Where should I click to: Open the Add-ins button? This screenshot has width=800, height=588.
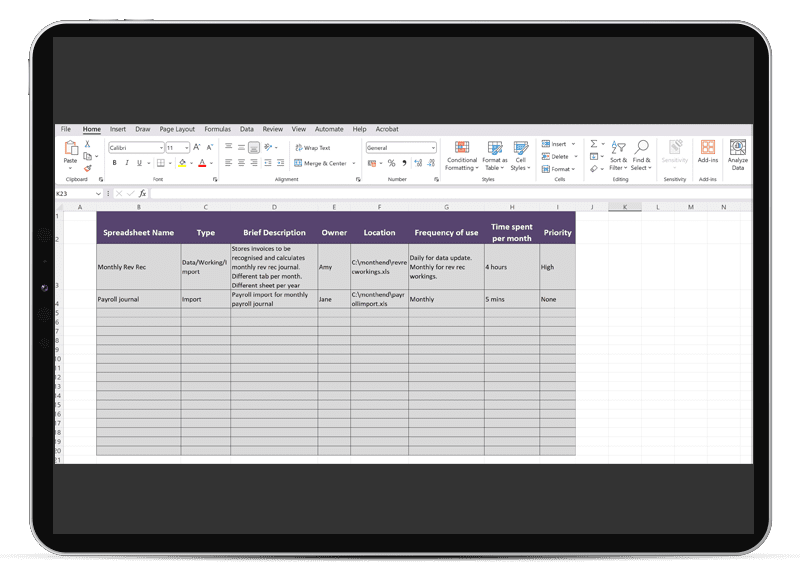[x=708, y=152]
